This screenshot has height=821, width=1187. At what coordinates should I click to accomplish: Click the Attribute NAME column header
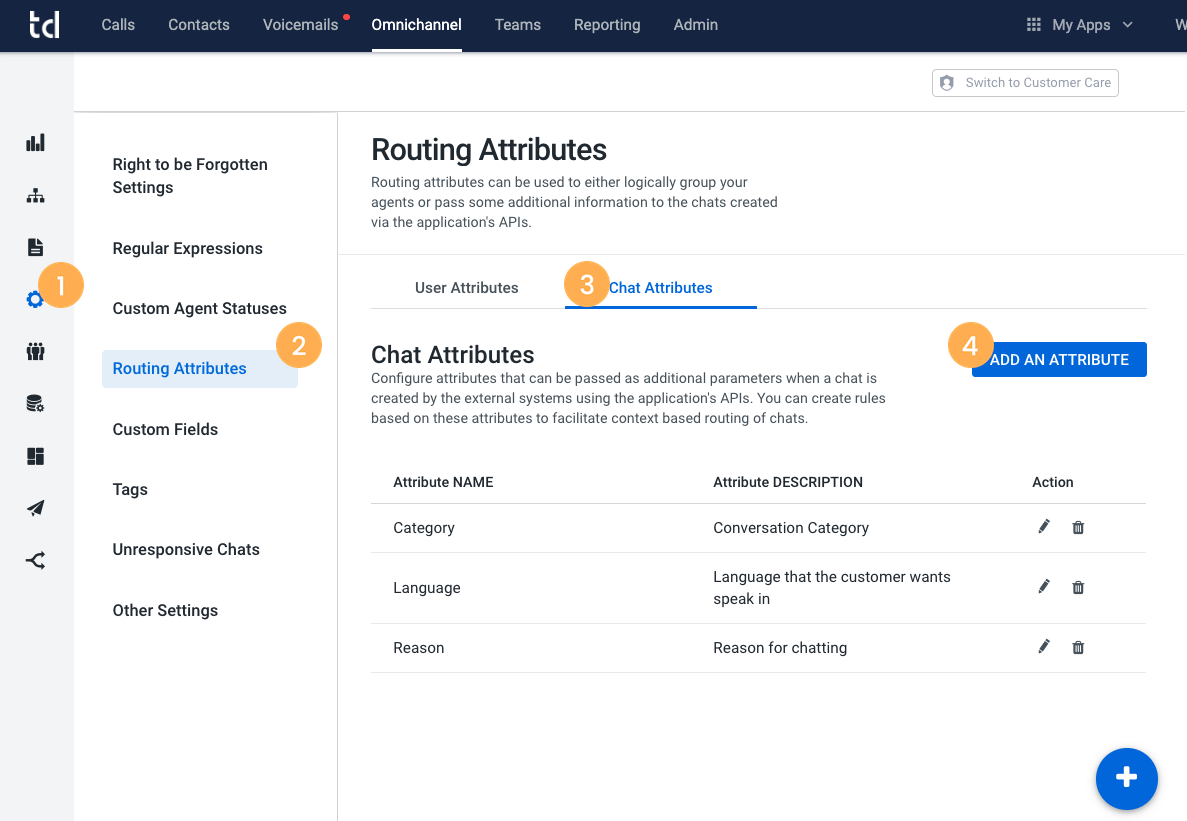(443, 482)
